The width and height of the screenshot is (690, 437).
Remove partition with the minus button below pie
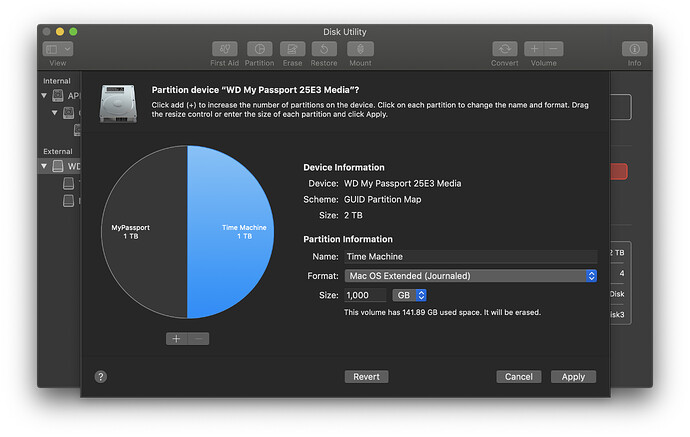(x=198, y=338)
